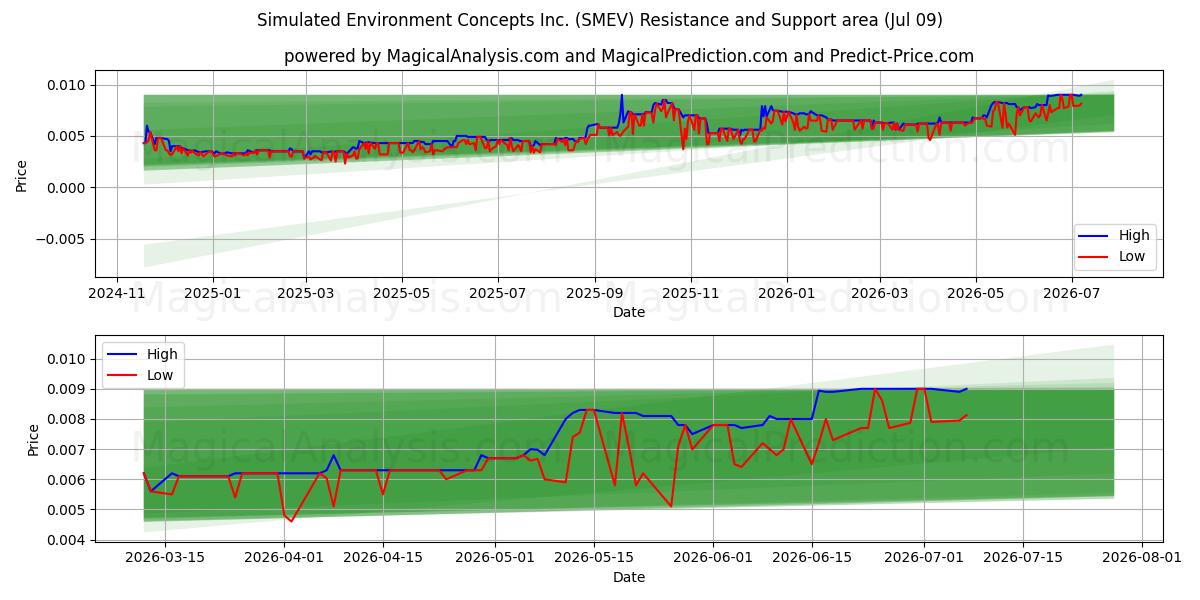Image resolution: width=1200 pixels, height=600 pixels.
Task: Click the 2025-07 tick label
Action: point(497,292)
